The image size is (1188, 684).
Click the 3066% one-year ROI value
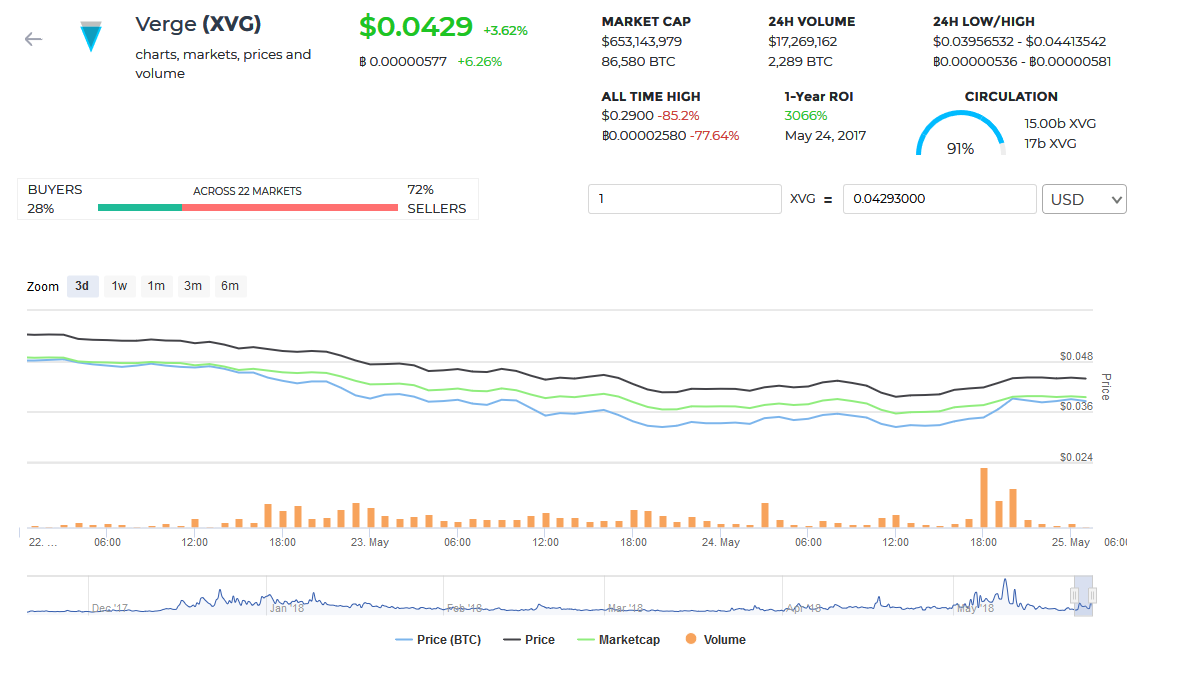point(806,116)
